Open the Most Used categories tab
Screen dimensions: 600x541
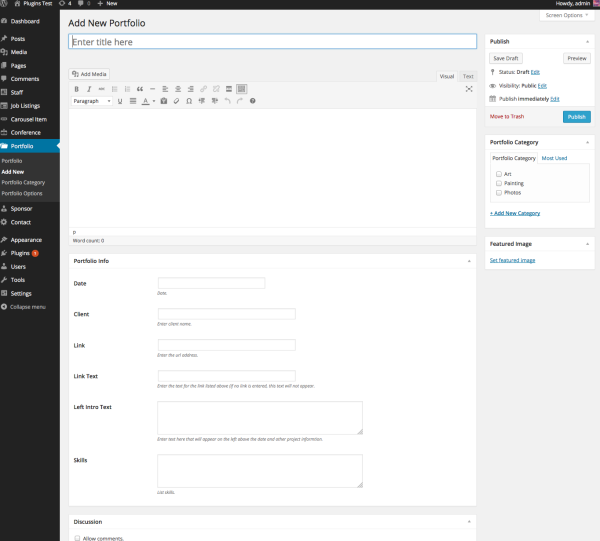(x=554, y=158)
